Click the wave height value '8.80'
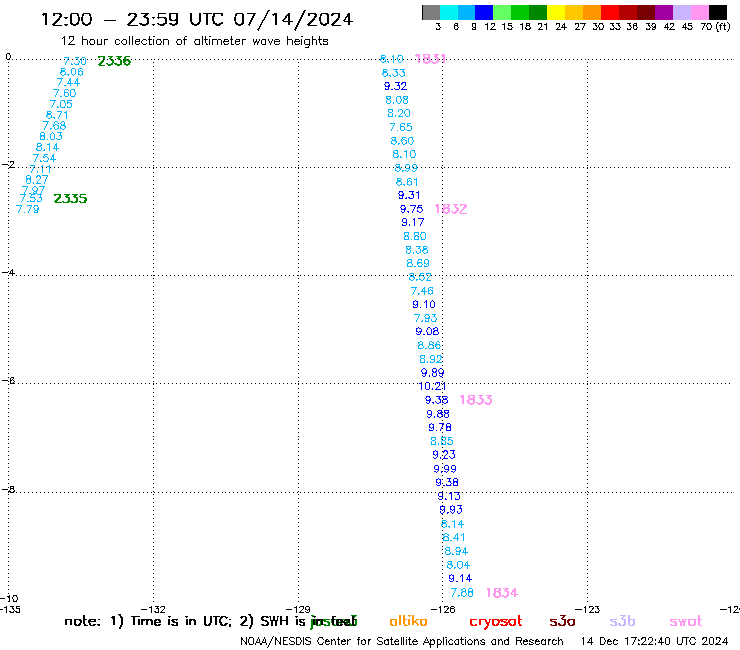Image resolution: width=740 pixels, height=650 pixels. (414, 236)
